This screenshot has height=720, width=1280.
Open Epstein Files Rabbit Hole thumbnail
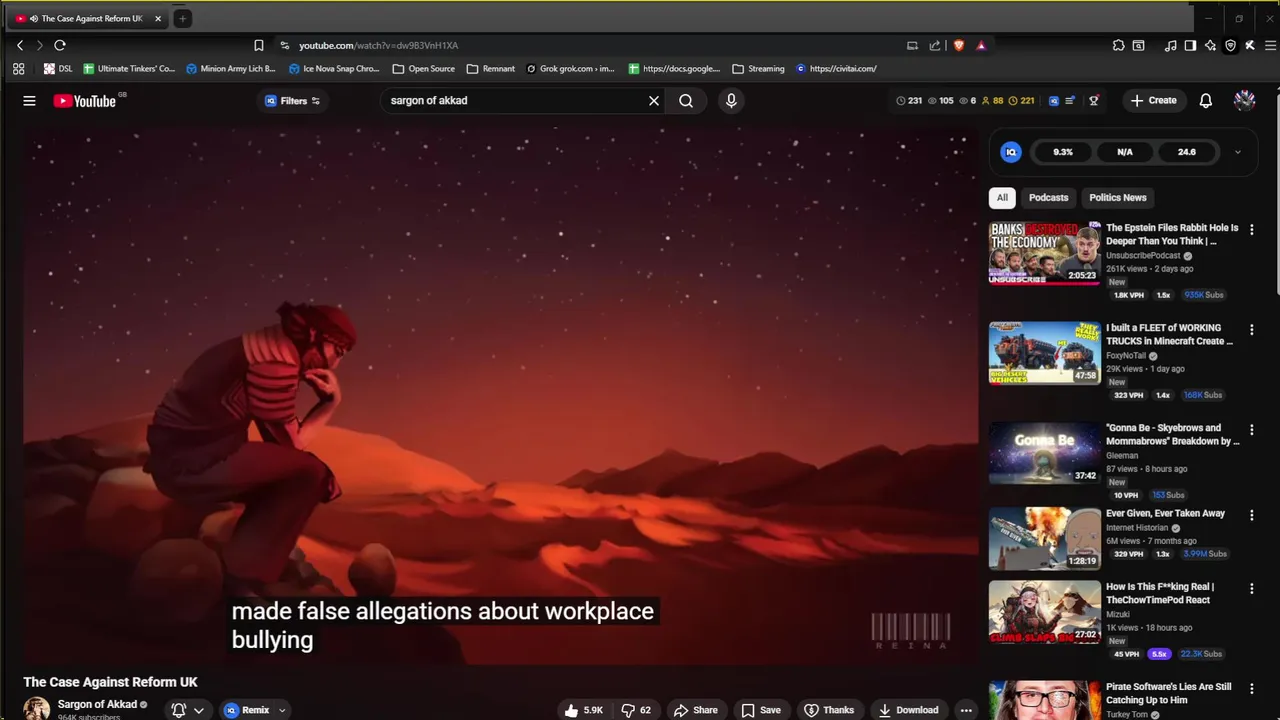tap(1044, 253)
